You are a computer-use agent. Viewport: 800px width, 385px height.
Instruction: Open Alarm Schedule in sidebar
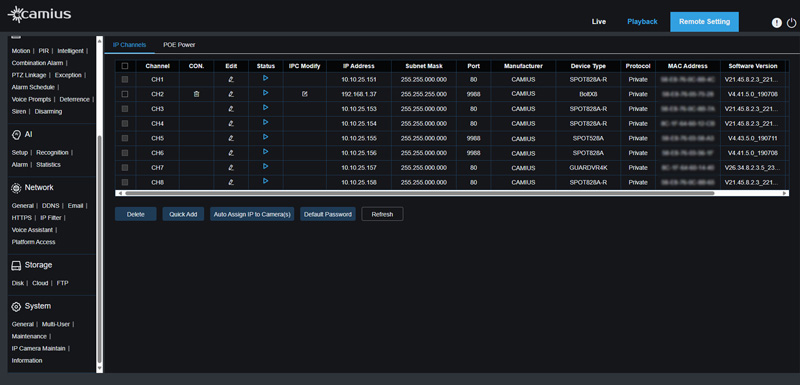[33, 87]
